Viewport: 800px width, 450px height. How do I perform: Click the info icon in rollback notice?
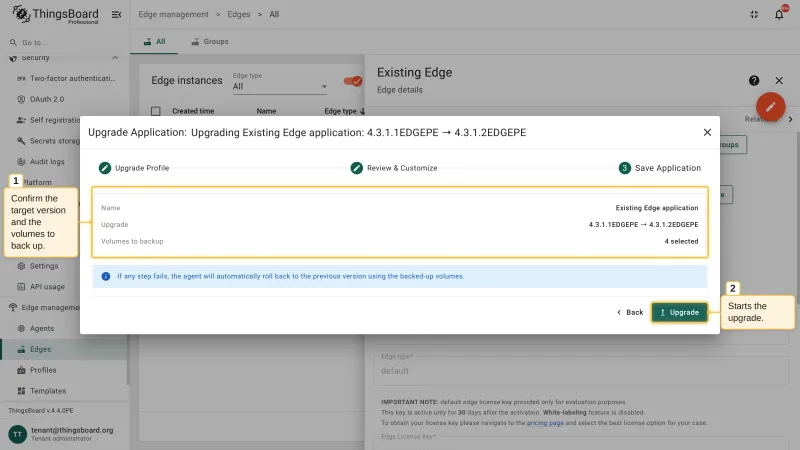tap(106, 276)
